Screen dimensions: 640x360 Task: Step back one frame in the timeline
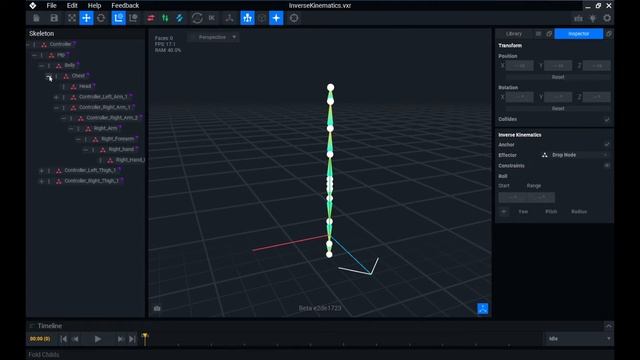76,339
